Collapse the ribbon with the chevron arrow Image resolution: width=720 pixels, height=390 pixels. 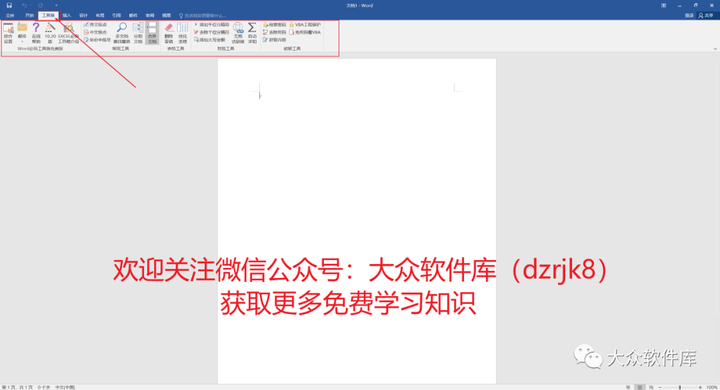[x=714, y=49]
